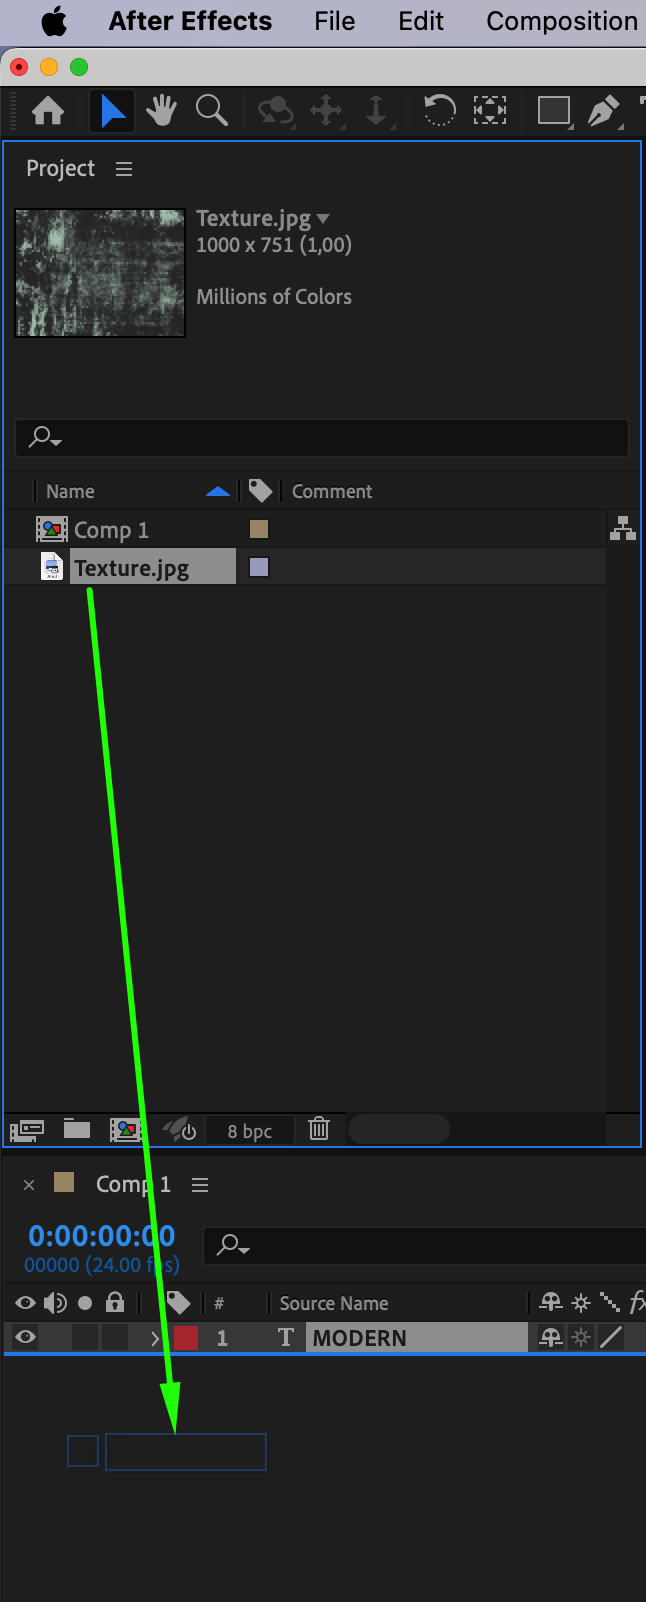Toggle the shy switch on MODERN layer
Viewport: 646px width, 1602px height.
tap(550, 1338)
